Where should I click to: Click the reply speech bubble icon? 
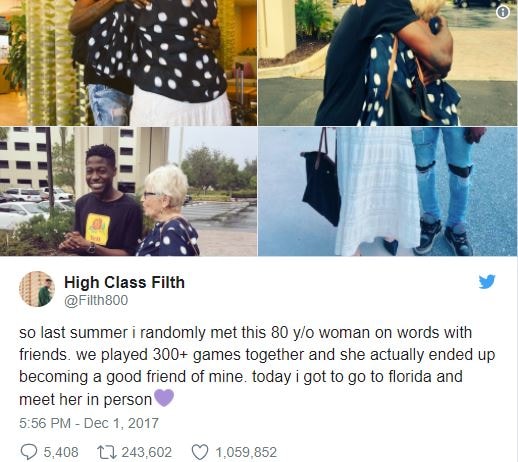[29, 452]
